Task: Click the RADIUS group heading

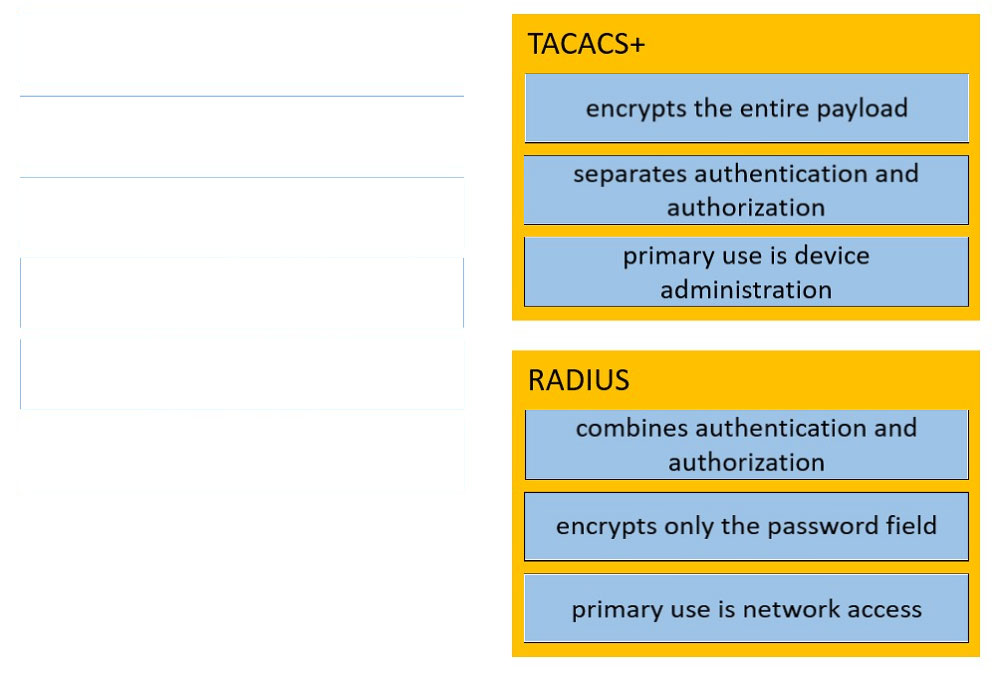Action: point(578,380)
